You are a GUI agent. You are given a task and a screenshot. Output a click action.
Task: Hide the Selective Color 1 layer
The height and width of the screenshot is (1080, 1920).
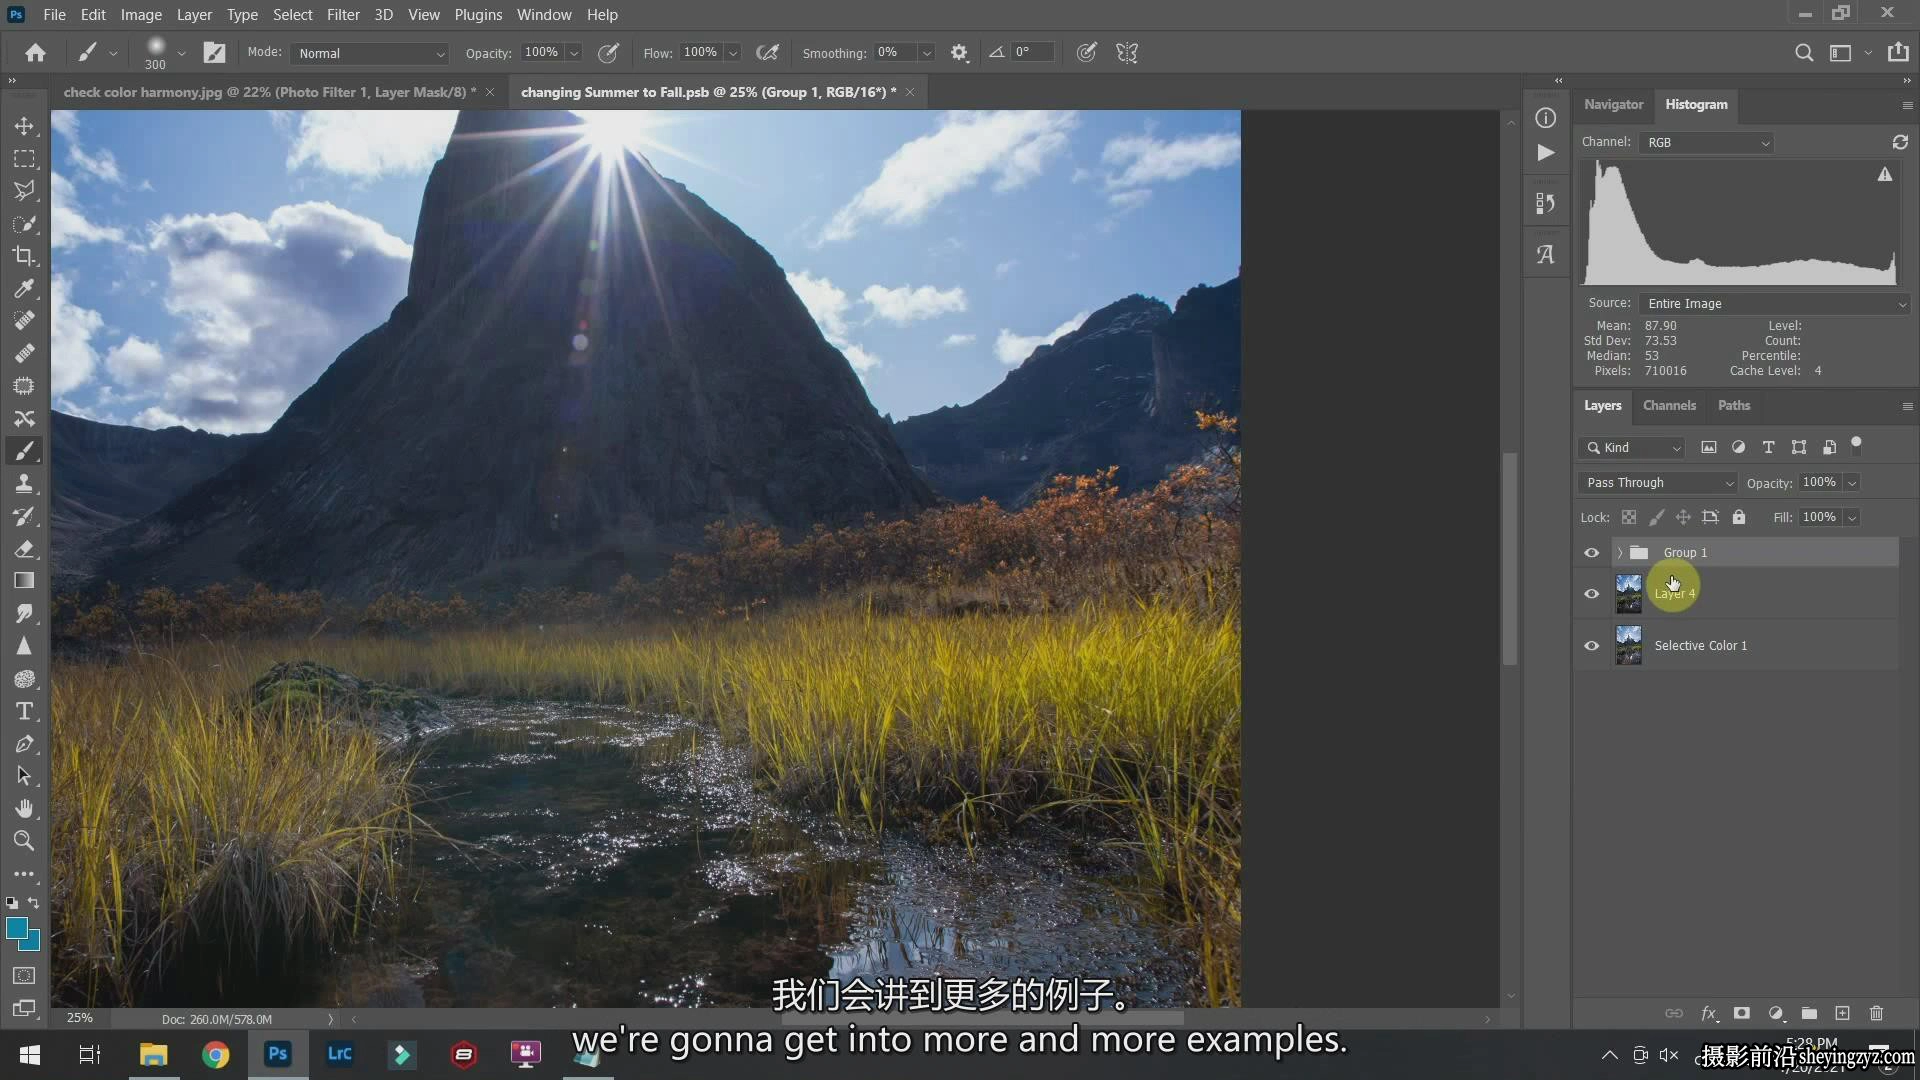pos(1591,646)
